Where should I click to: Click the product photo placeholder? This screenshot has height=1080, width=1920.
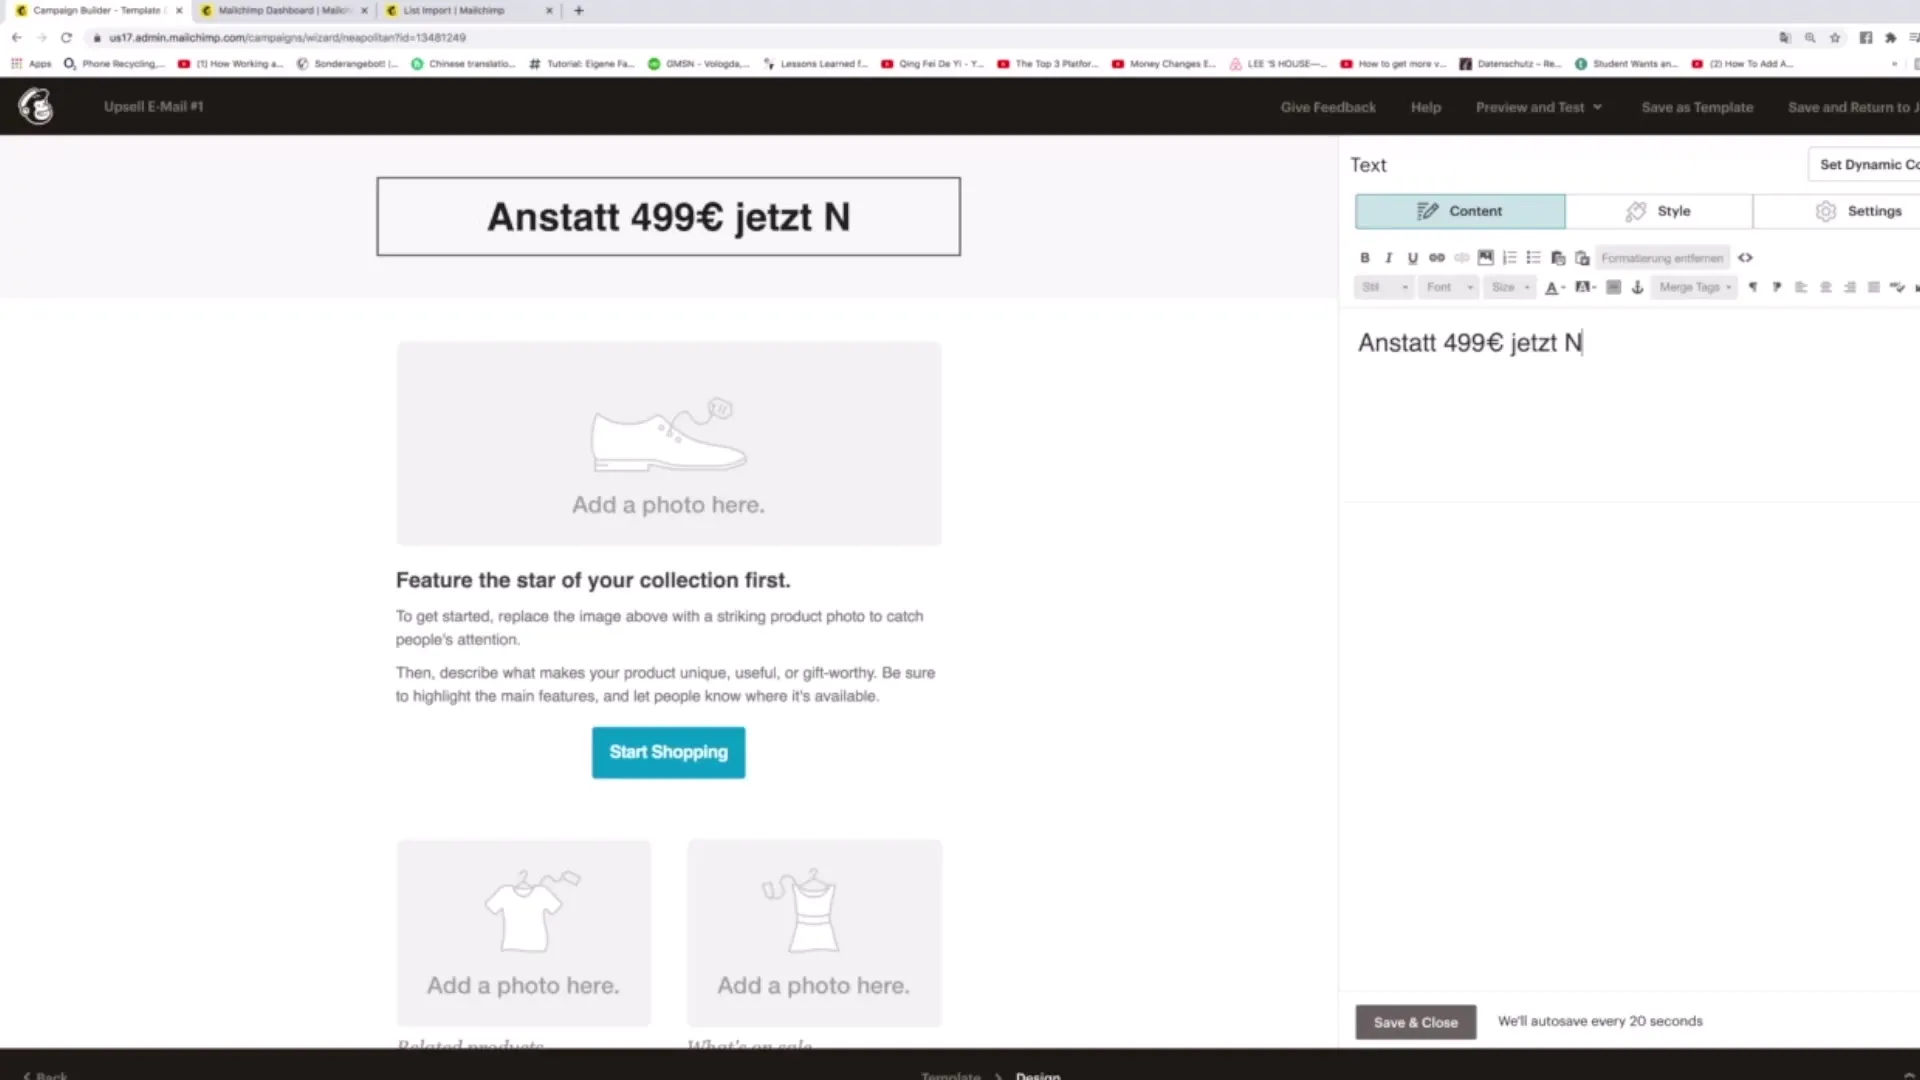[667, 442]
